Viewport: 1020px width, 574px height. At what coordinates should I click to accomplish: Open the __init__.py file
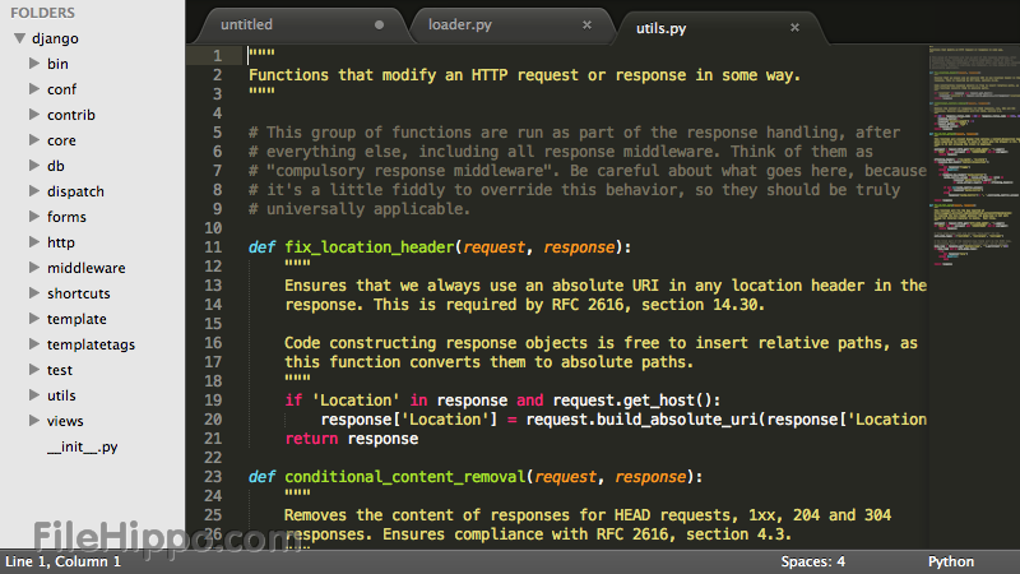82,447
